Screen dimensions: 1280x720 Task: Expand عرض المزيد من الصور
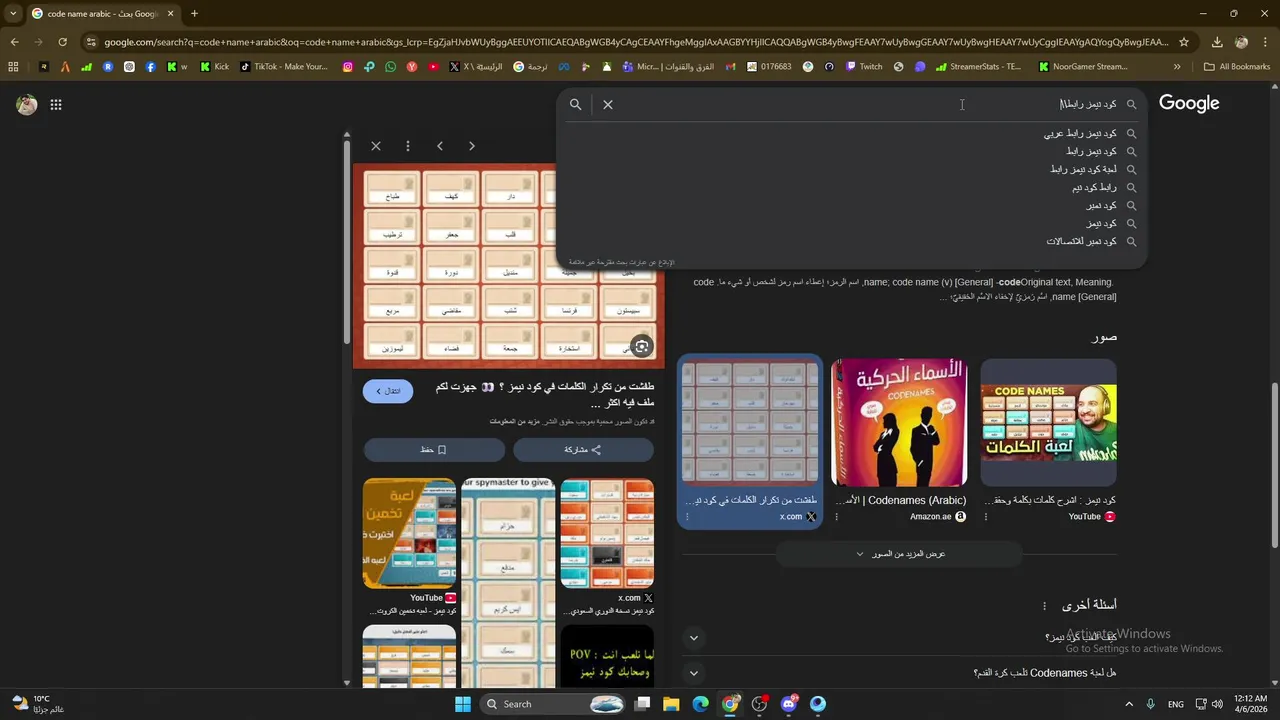tap(900, 554)
